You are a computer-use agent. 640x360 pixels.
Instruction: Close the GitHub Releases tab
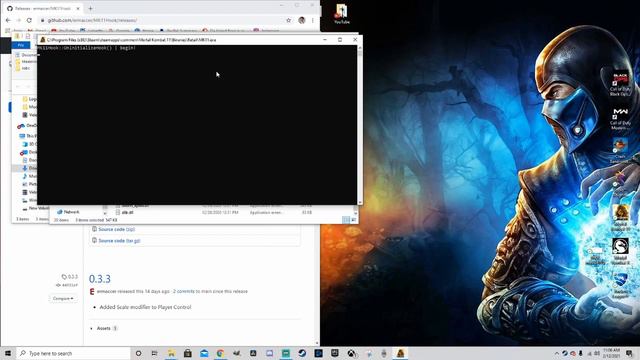point(78,8)
